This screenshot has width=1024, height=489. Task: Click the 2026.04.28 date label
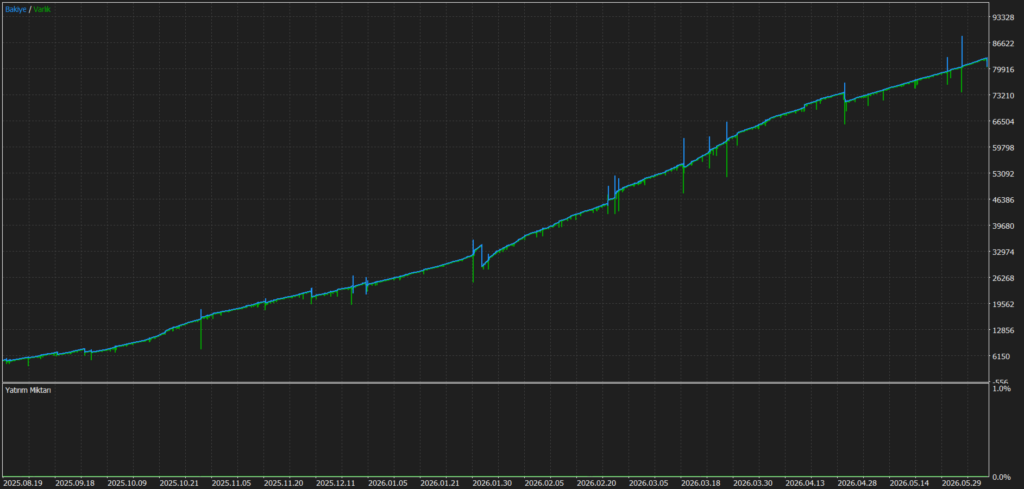pos(858,483)
